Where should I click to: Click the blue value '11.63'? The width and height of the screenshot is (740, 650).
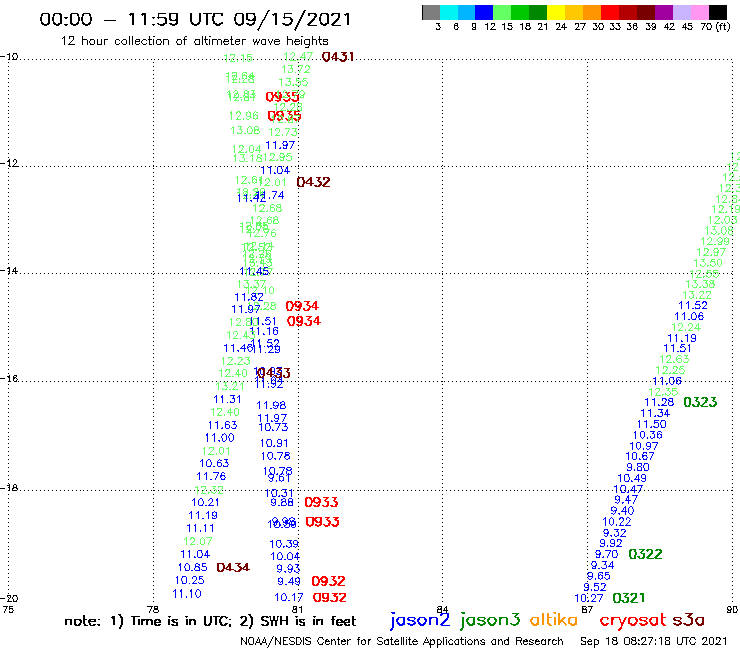click(x=223, y=425)
